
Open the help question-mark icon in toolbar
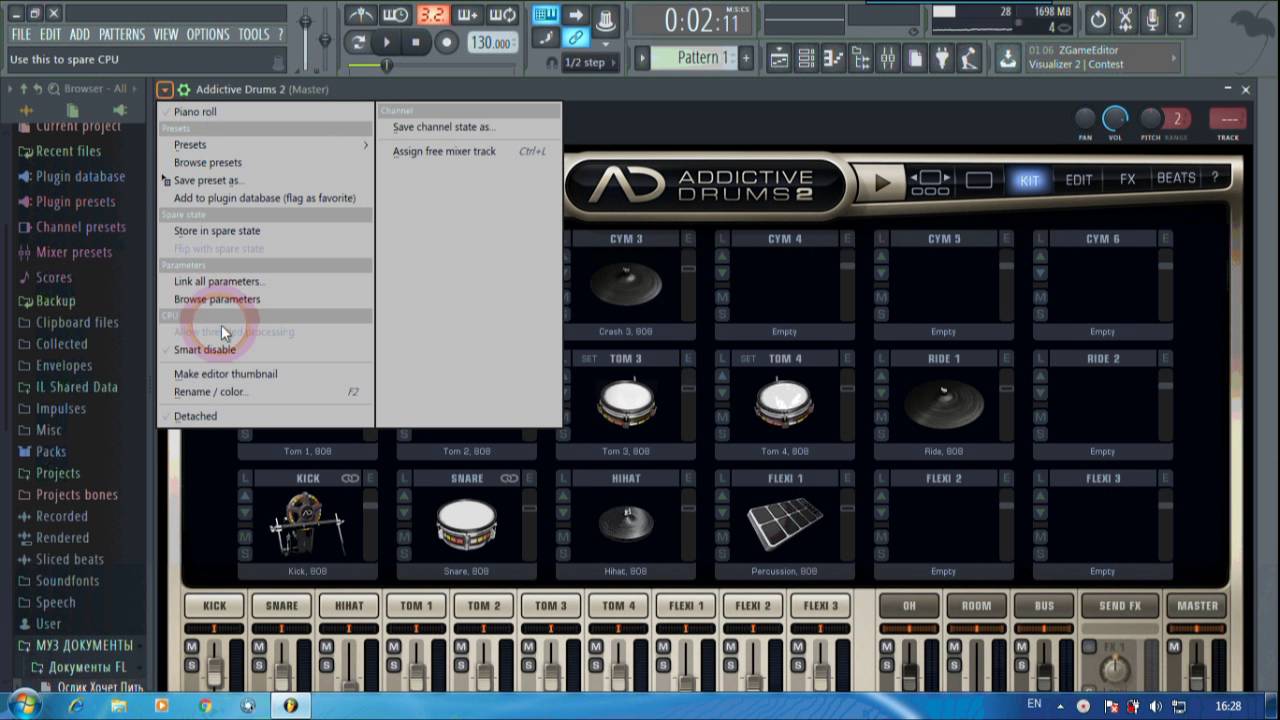1179,18
